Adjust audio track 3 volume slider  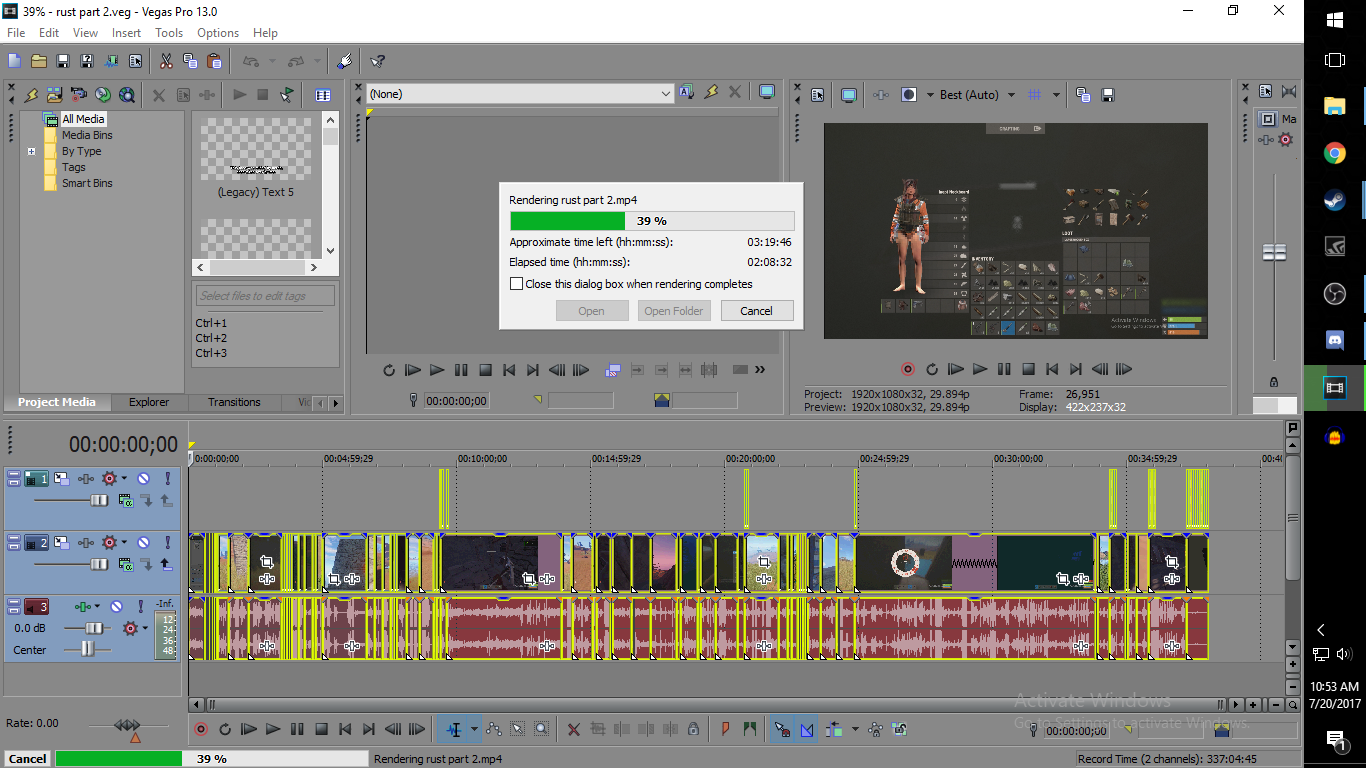[x=94, y=628]
